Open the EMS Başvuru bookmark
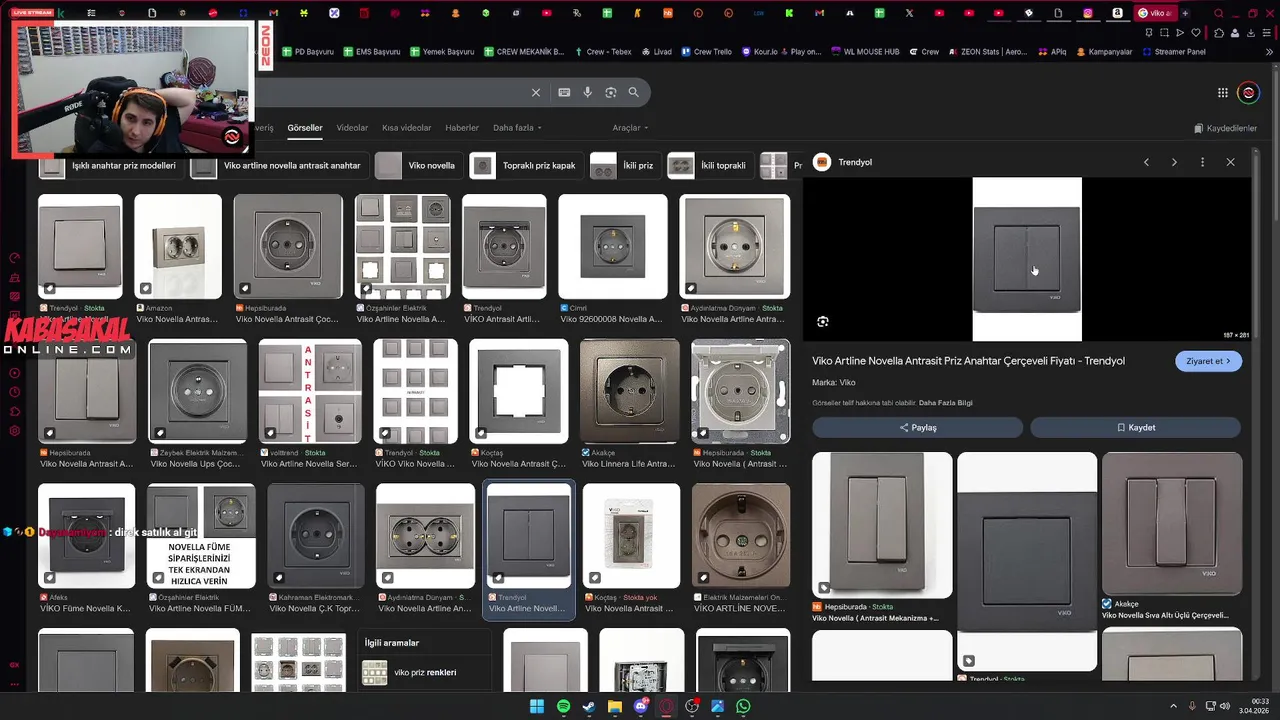Viewport: 1280px width, 720px height. point(371,52)
